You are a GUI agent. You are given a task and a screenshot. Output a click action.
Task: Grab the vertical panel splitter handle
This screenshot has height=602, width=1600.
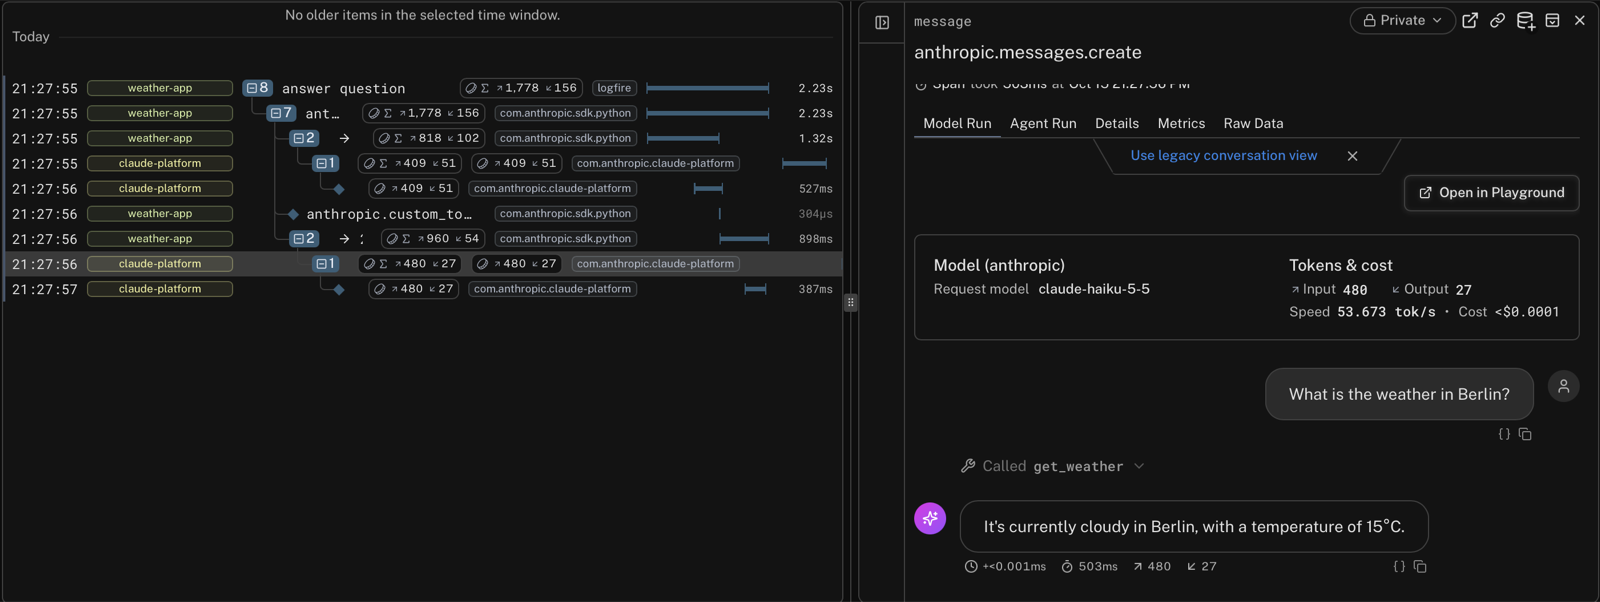pyautogui.click(x=850, y=302)
